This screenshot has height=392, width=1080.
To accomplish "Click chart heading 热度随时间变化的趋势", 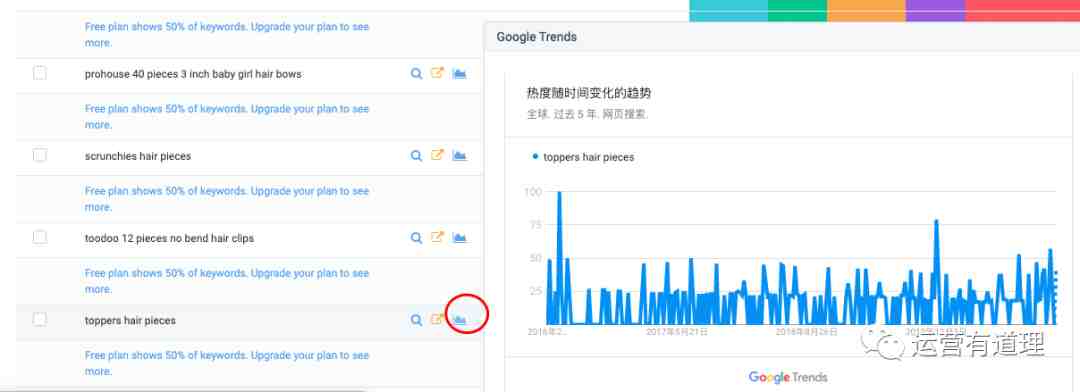I will point(589,93).
